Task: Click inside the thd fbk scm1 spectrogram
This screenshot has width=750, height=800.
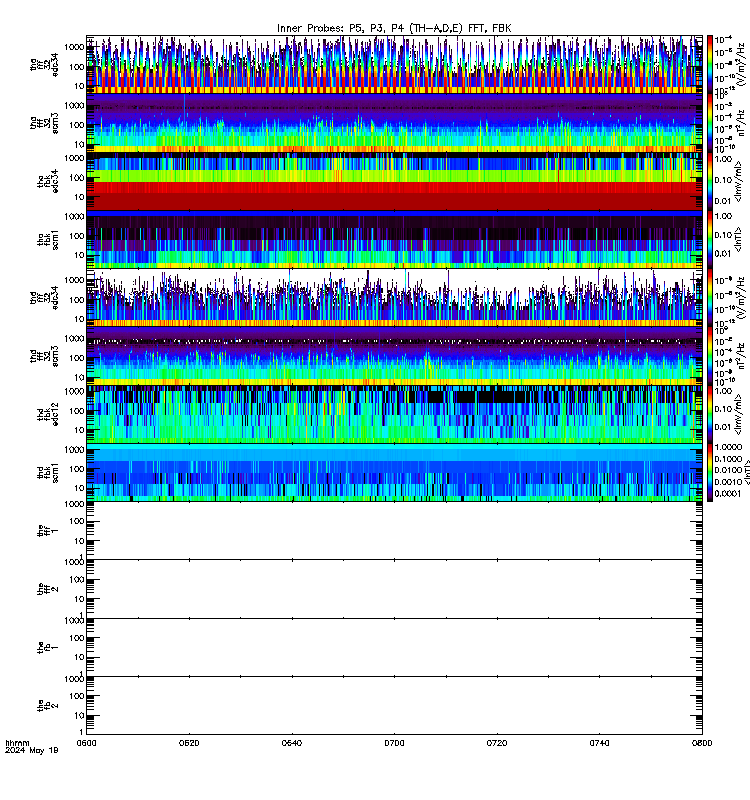Action: [x=394, y=472]
